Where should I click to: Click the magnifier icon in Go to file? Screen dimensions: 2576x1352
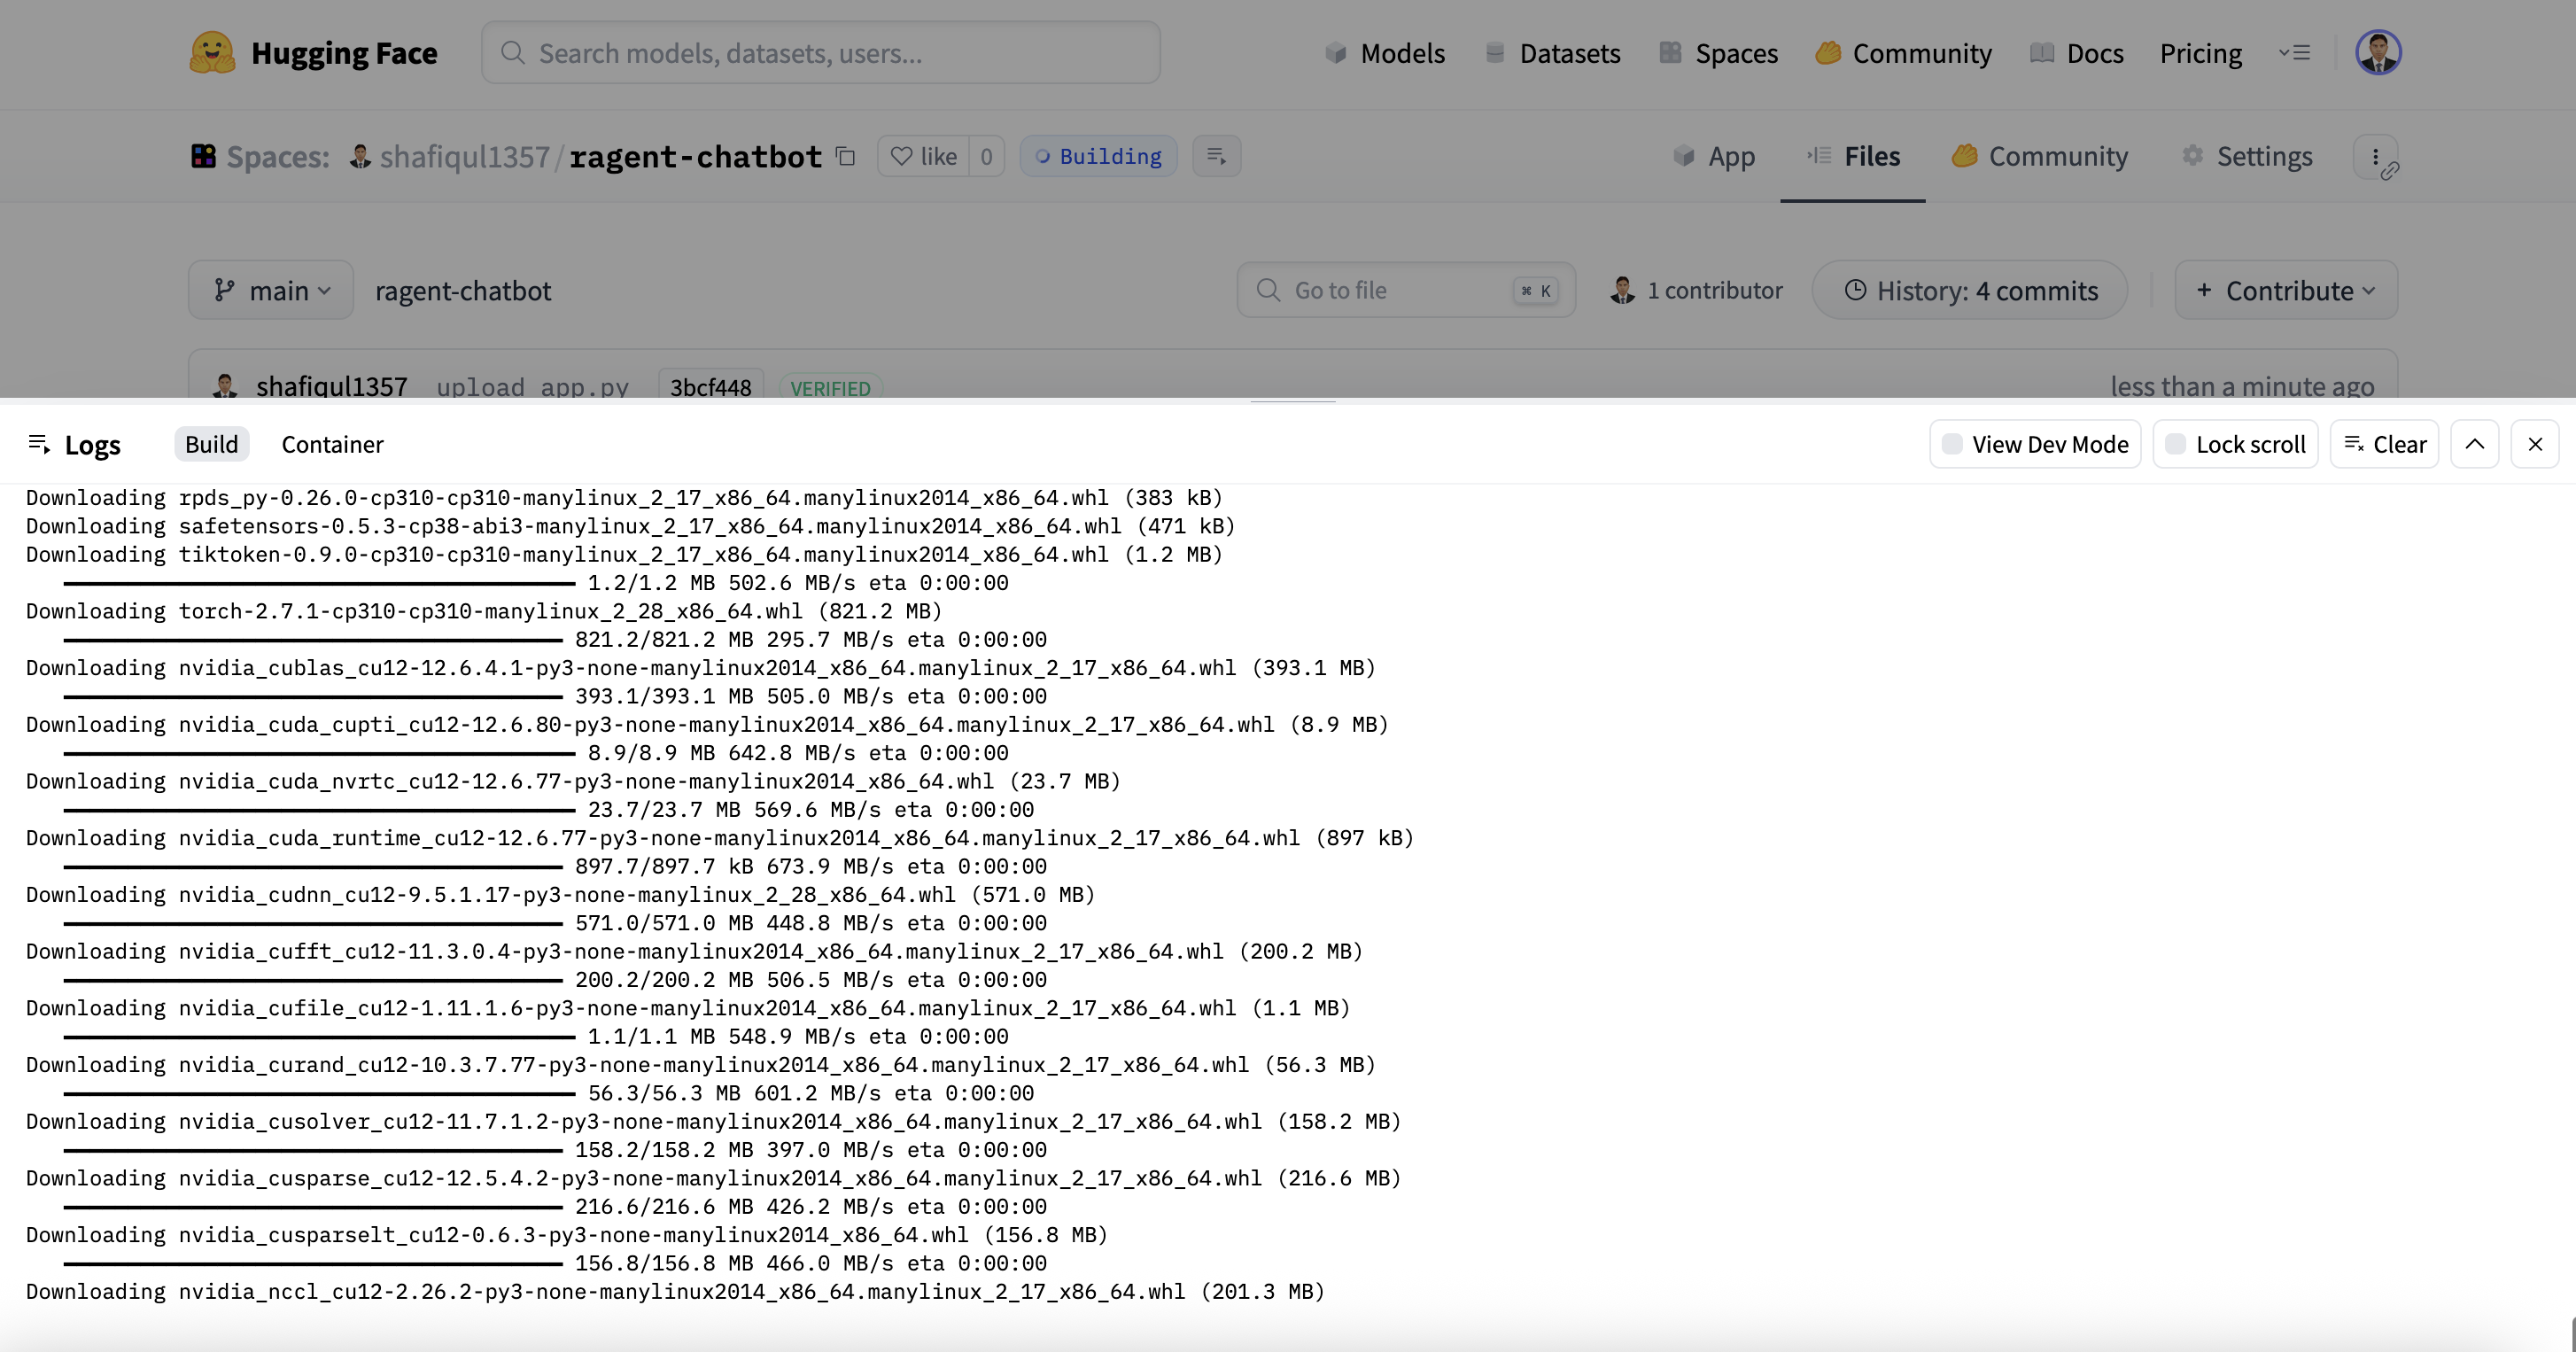click(1268, 290)
